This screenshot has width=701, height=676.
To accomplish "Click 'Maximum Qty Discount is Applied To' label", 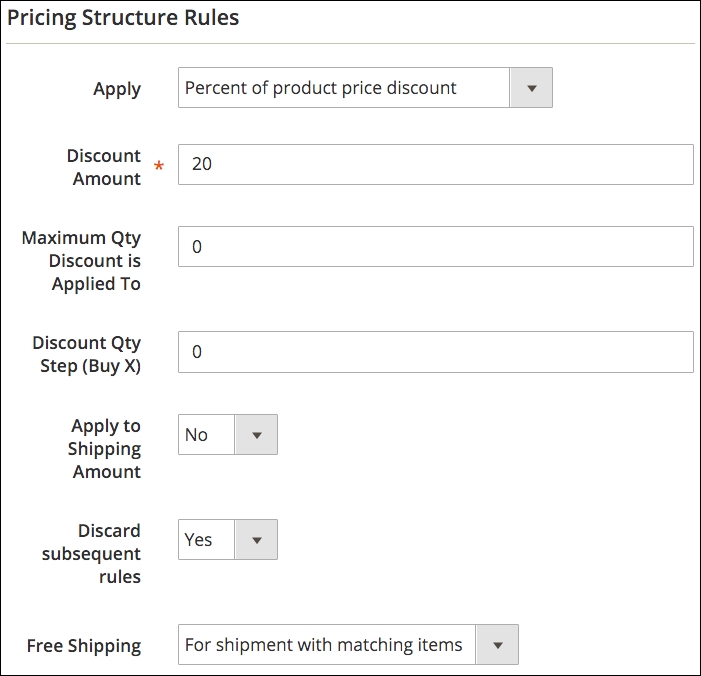I will 82,261.
